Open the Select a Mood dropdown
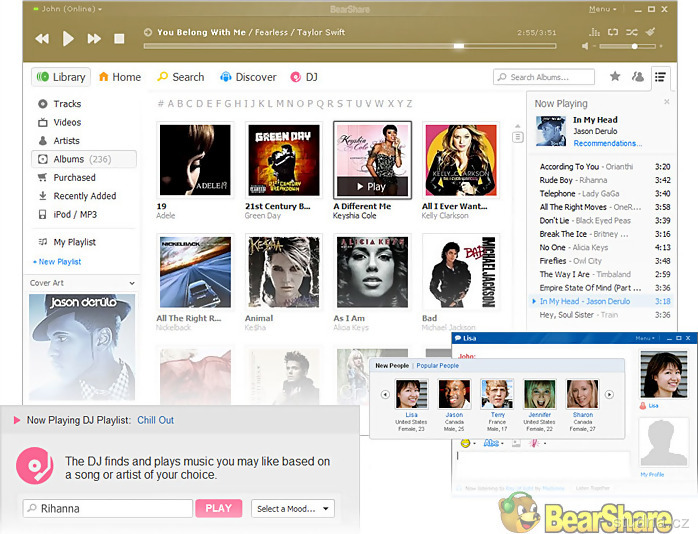This screenshot has height=534, width=698. (x=292, y=508)
